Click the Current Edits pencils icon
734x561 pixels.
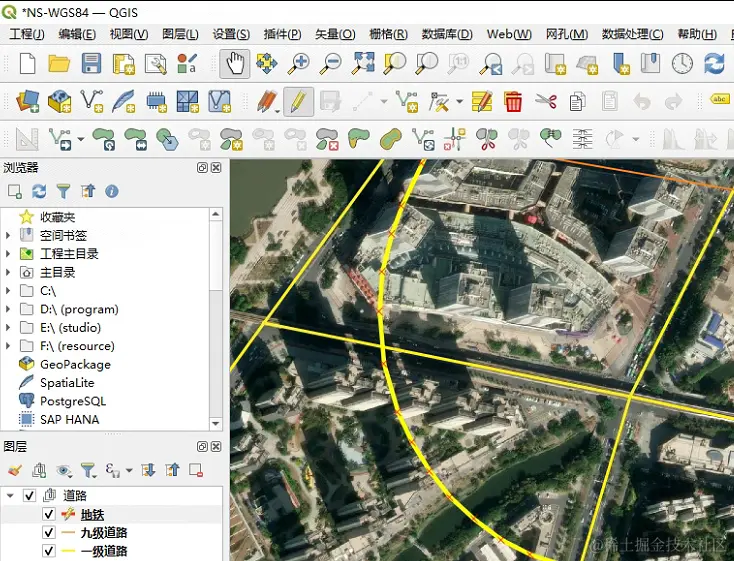(266, 101)
